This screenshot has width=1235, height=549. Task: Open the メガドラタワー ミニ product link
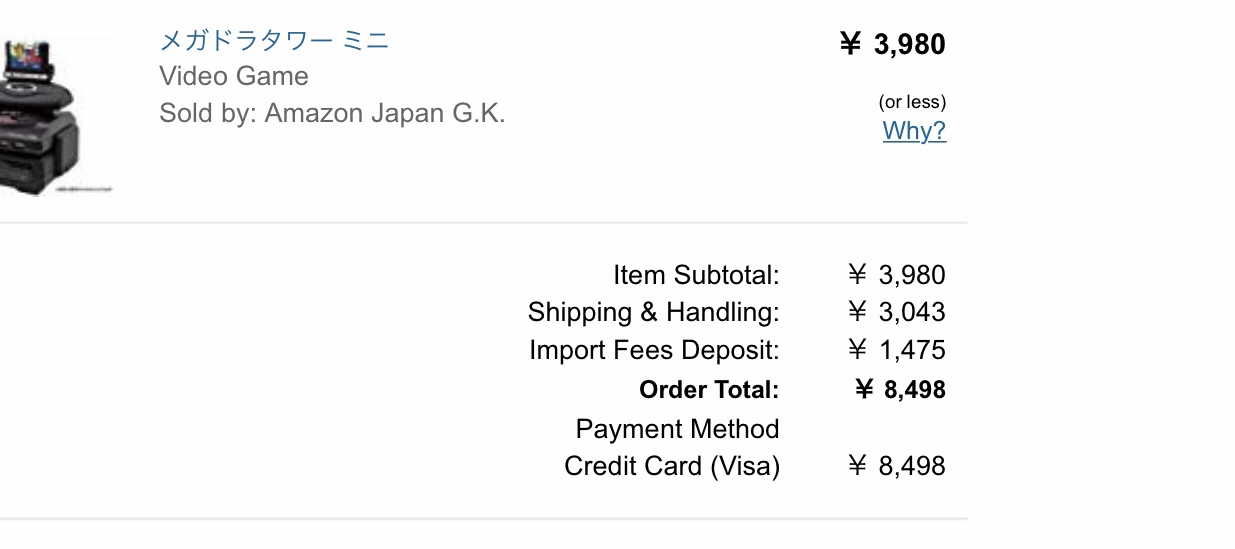274,41
